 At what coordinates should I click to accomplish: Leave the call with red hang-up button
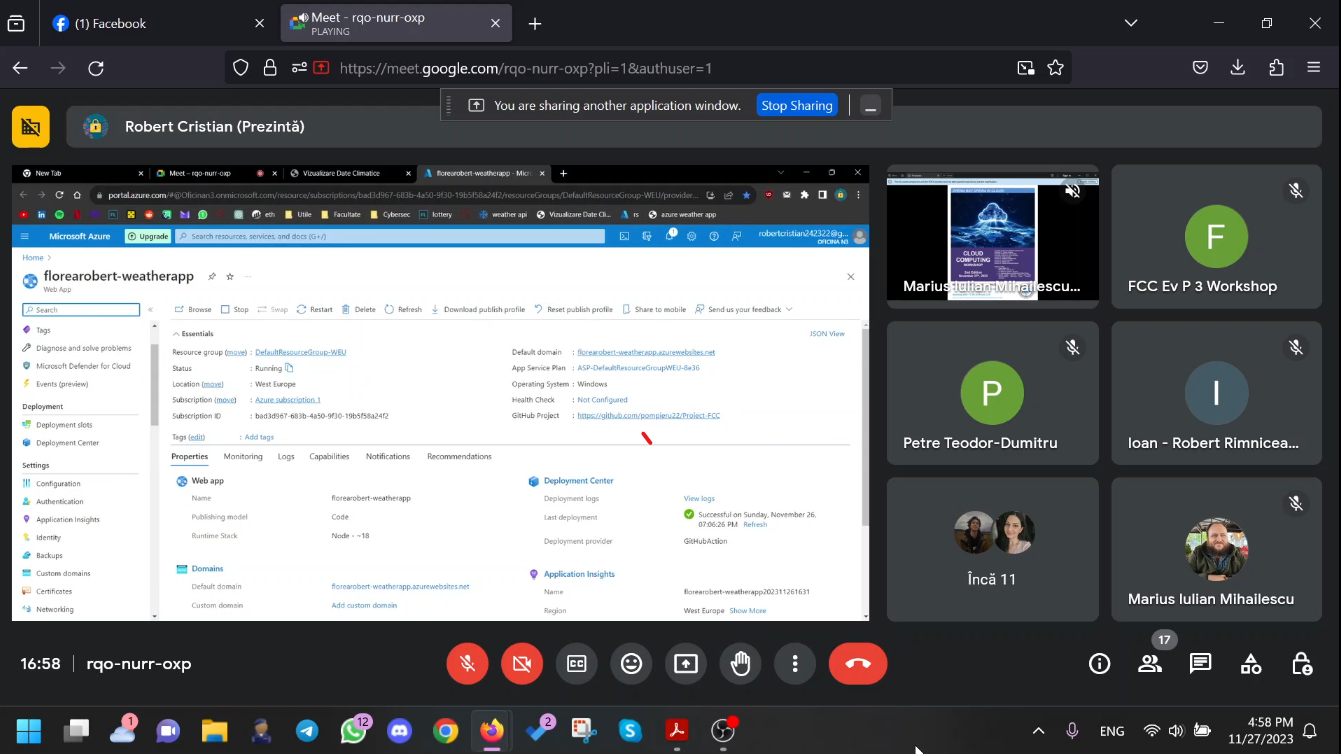pos(858,664)
